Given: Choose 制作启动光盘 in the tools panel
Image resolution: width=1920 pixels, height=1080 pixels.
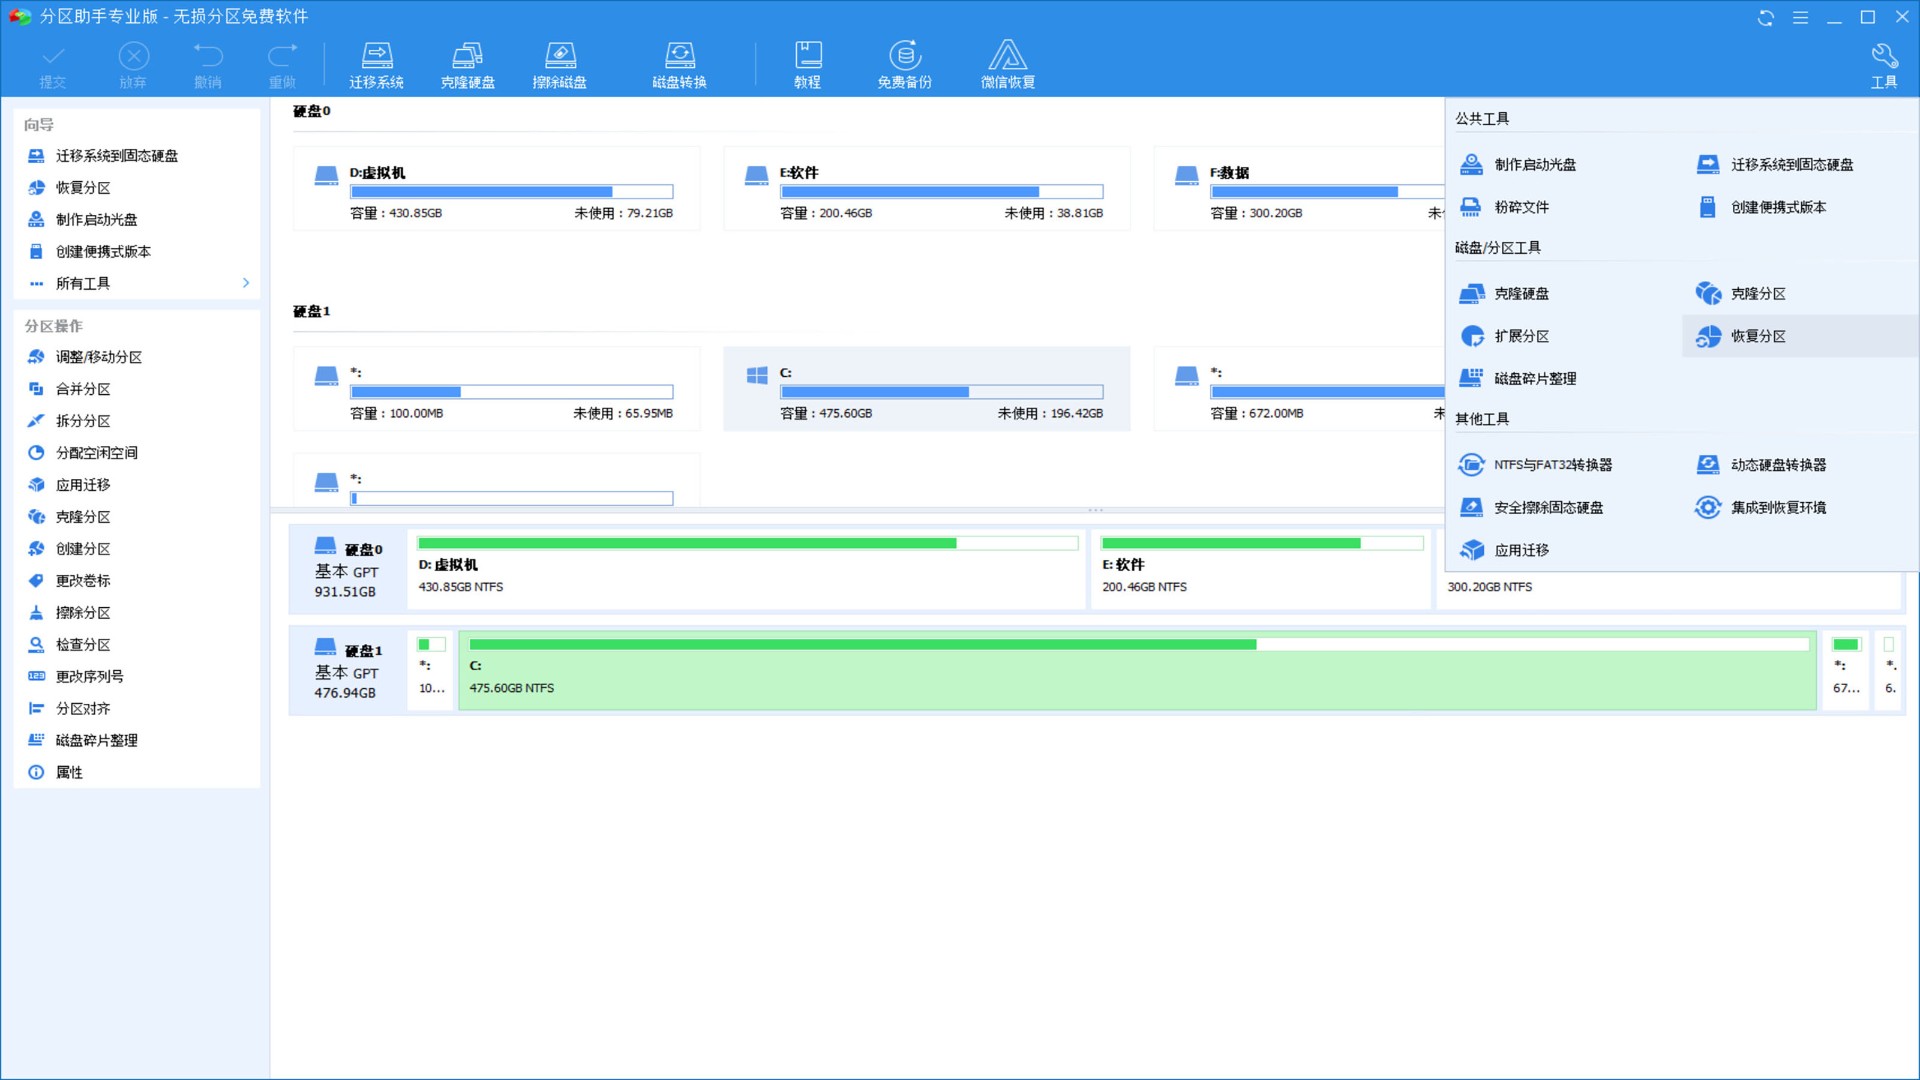Looking at the screenshot, I should pyautogui.click(x=1518, y=164).
